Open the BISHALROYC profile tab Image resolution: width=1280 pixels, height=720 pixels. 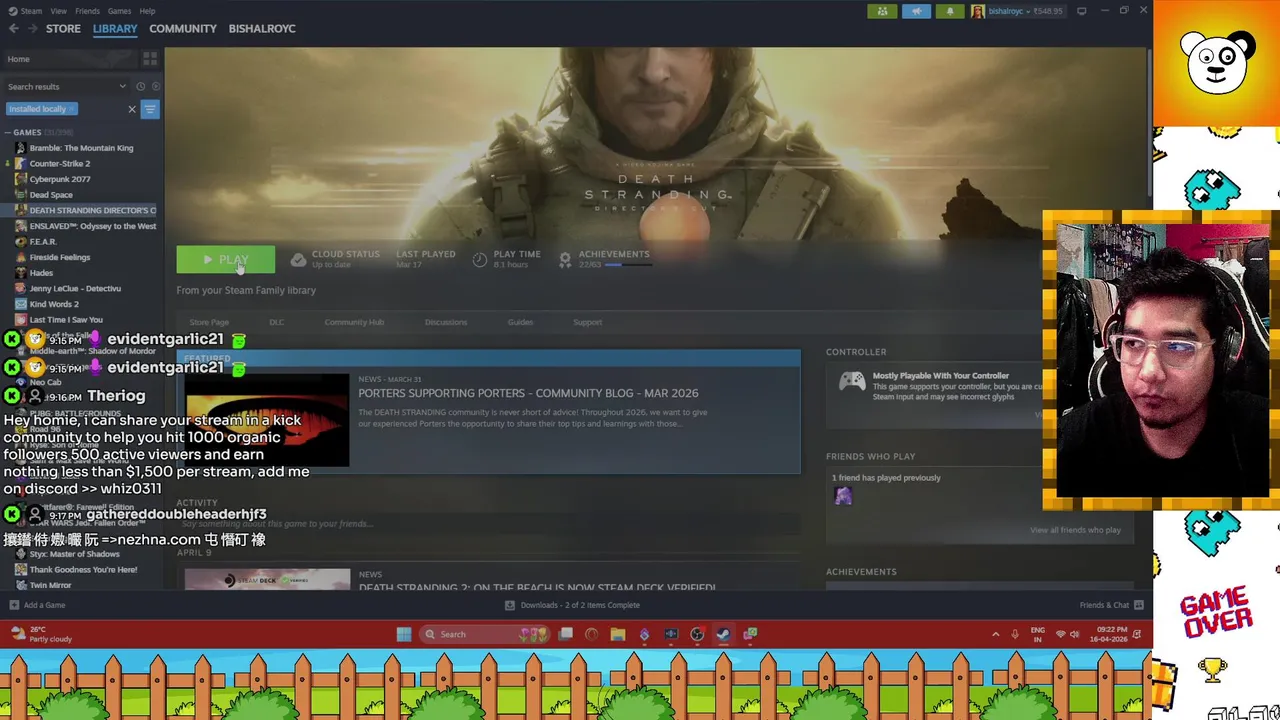click(262, 28)
